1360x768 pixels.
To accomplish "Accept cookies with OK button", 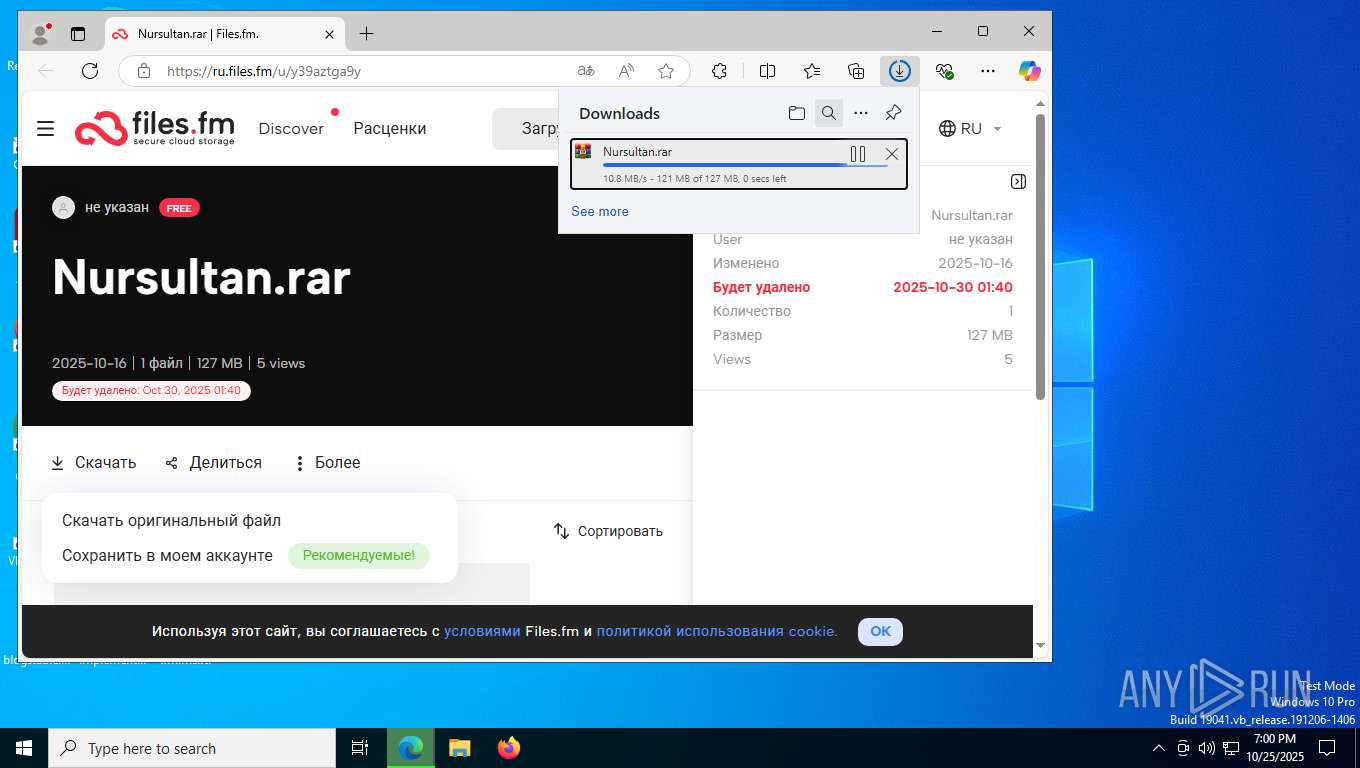I will (880, 631).
